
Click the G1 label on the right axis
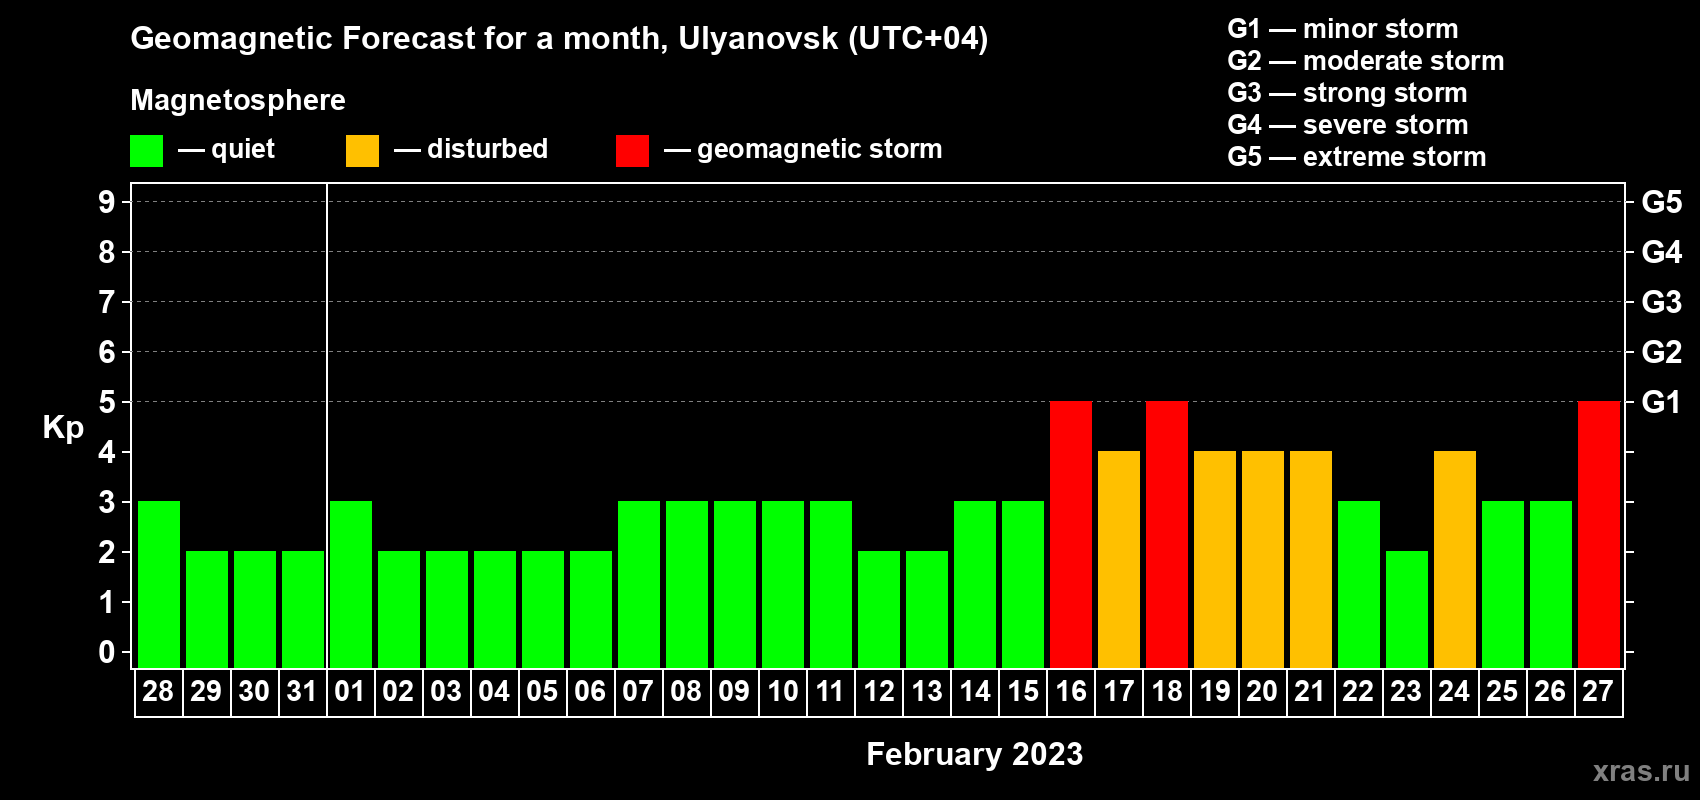[1661, 402]
